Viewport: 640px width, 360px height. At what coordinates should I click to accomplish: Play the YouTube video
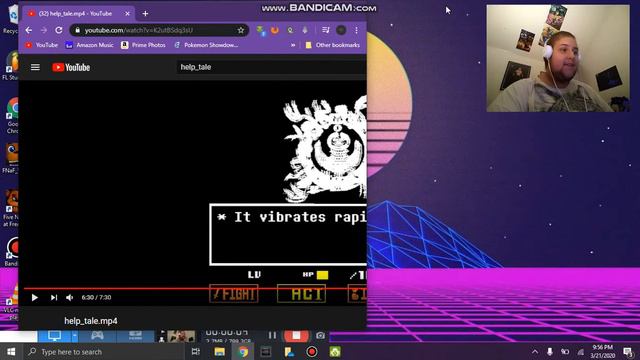click(35, 298)
